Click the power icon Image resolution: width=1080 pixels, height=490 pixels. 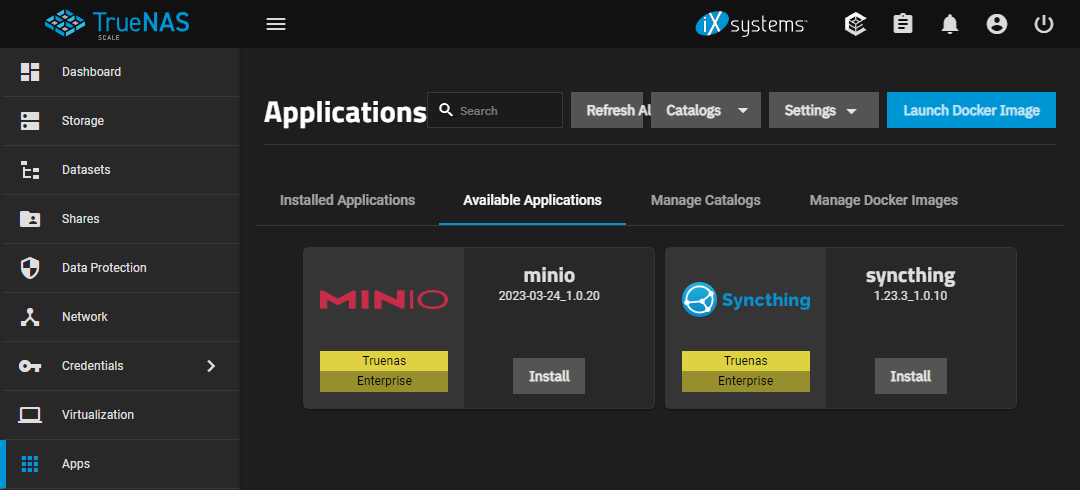coord(1044,24)
